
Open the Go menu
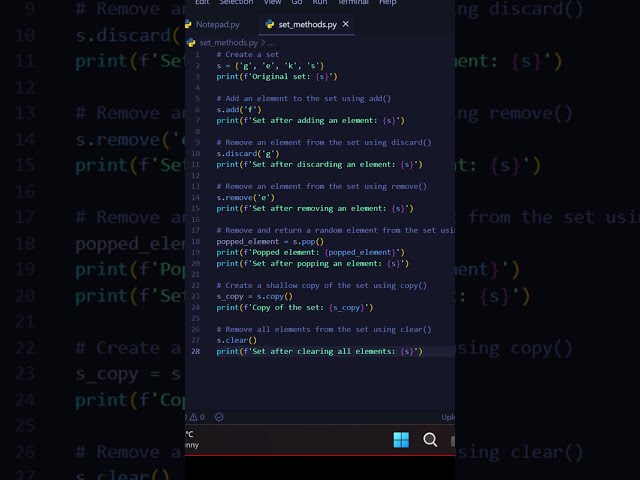(297, 2)
